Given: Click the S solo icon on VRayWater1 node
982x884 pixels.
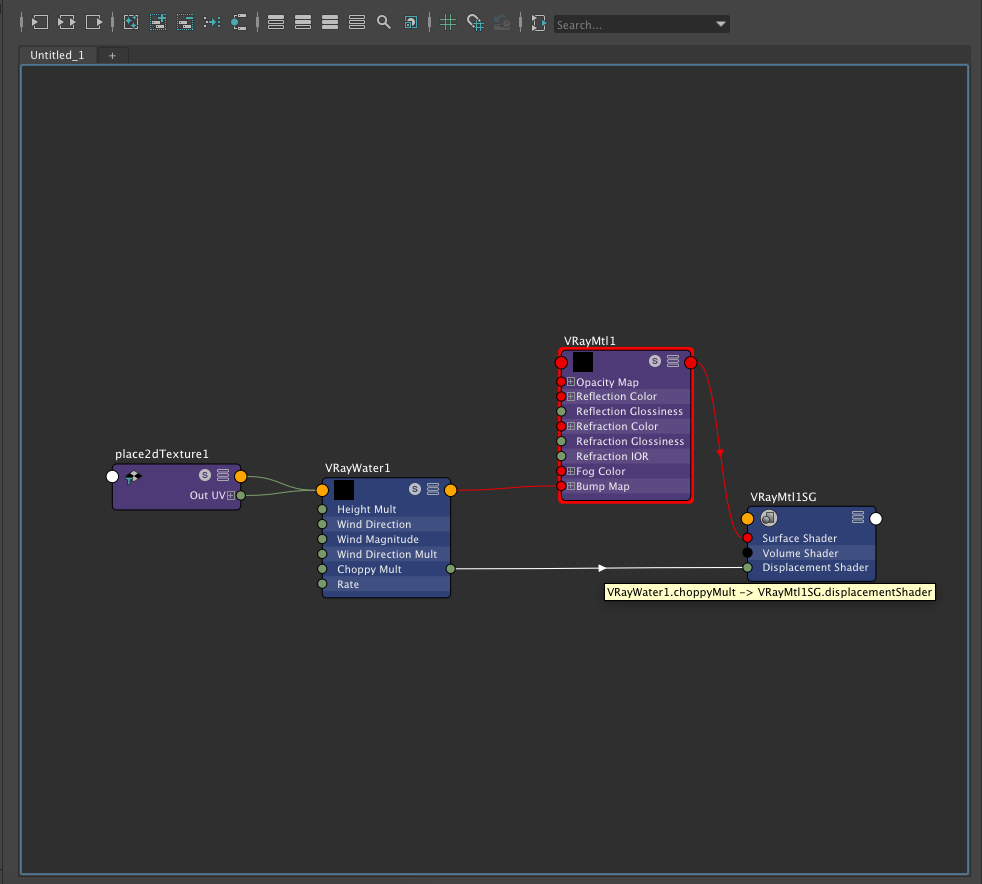Looking at the screenshot, I should pyautogui.click(x=415, y=489).
